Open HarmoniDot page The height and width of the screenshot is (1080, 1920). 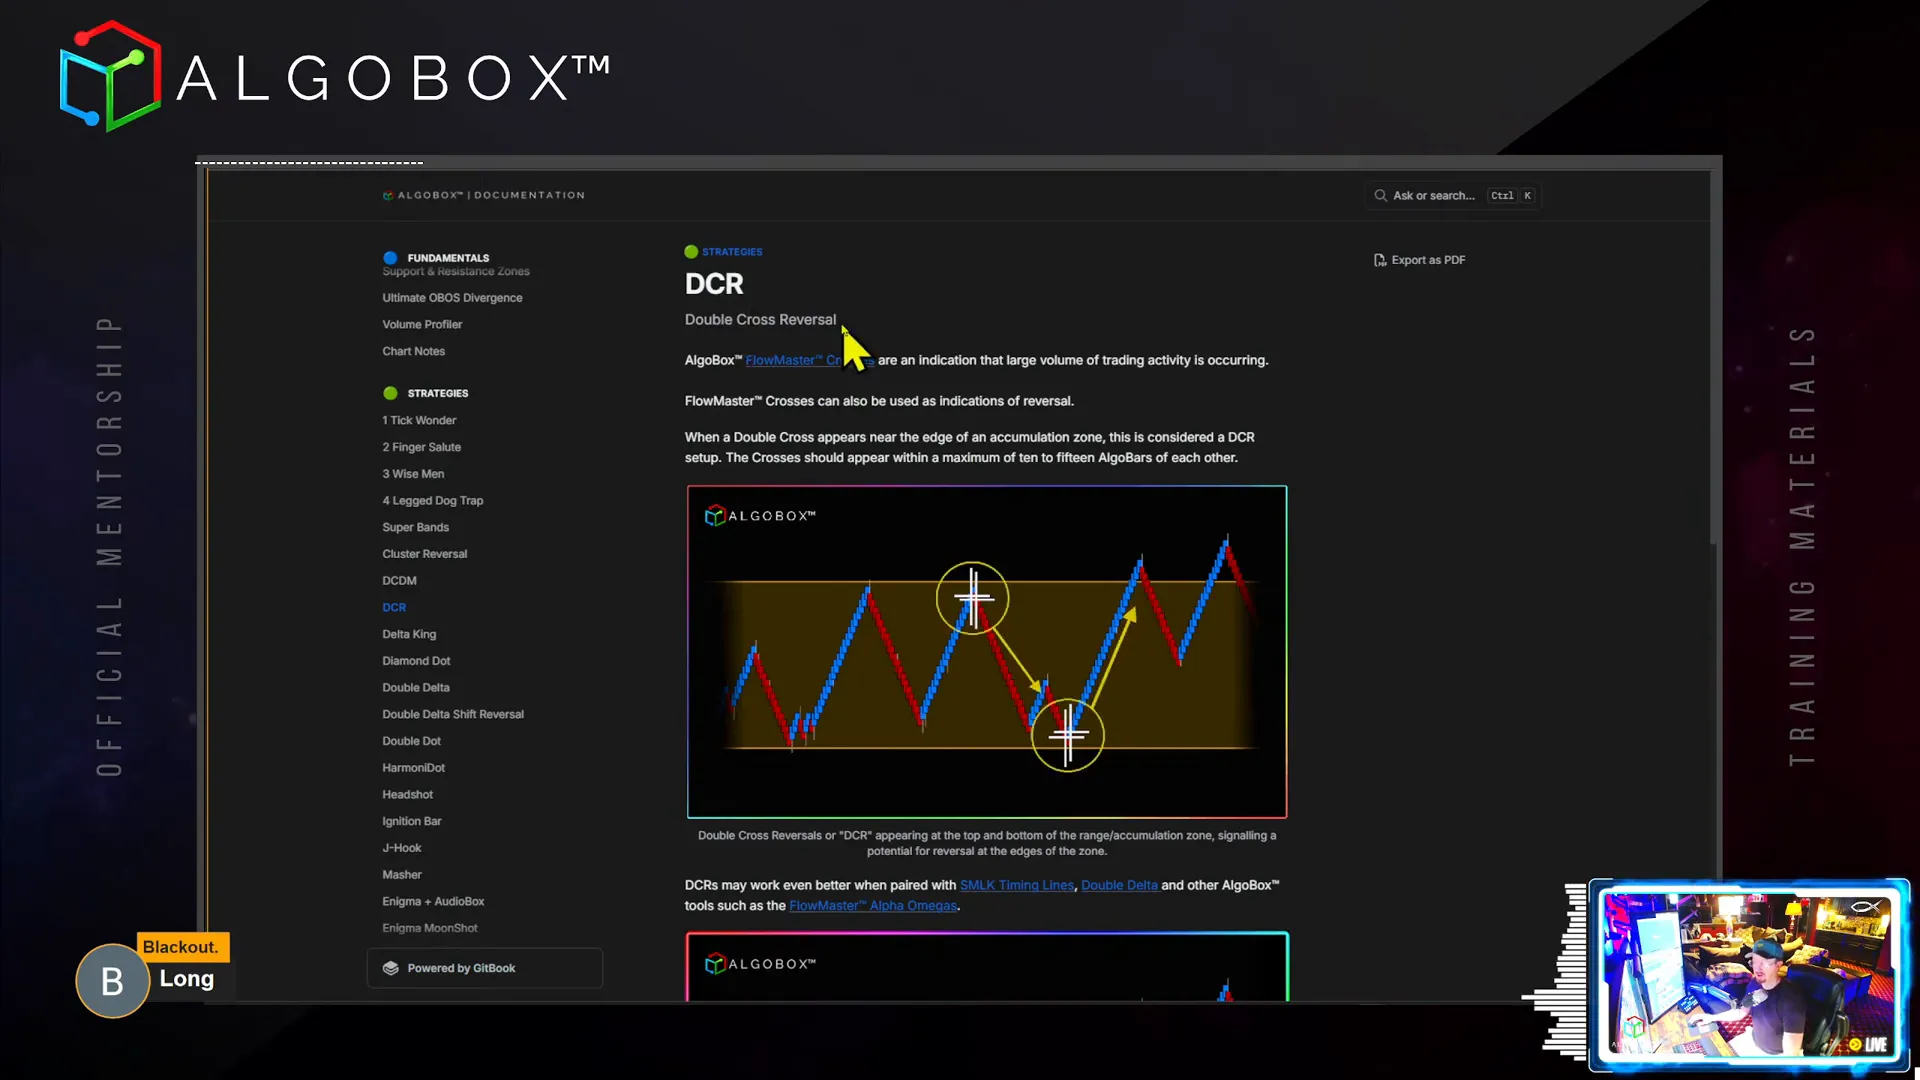pyautogui.click(x=413, y=768)
